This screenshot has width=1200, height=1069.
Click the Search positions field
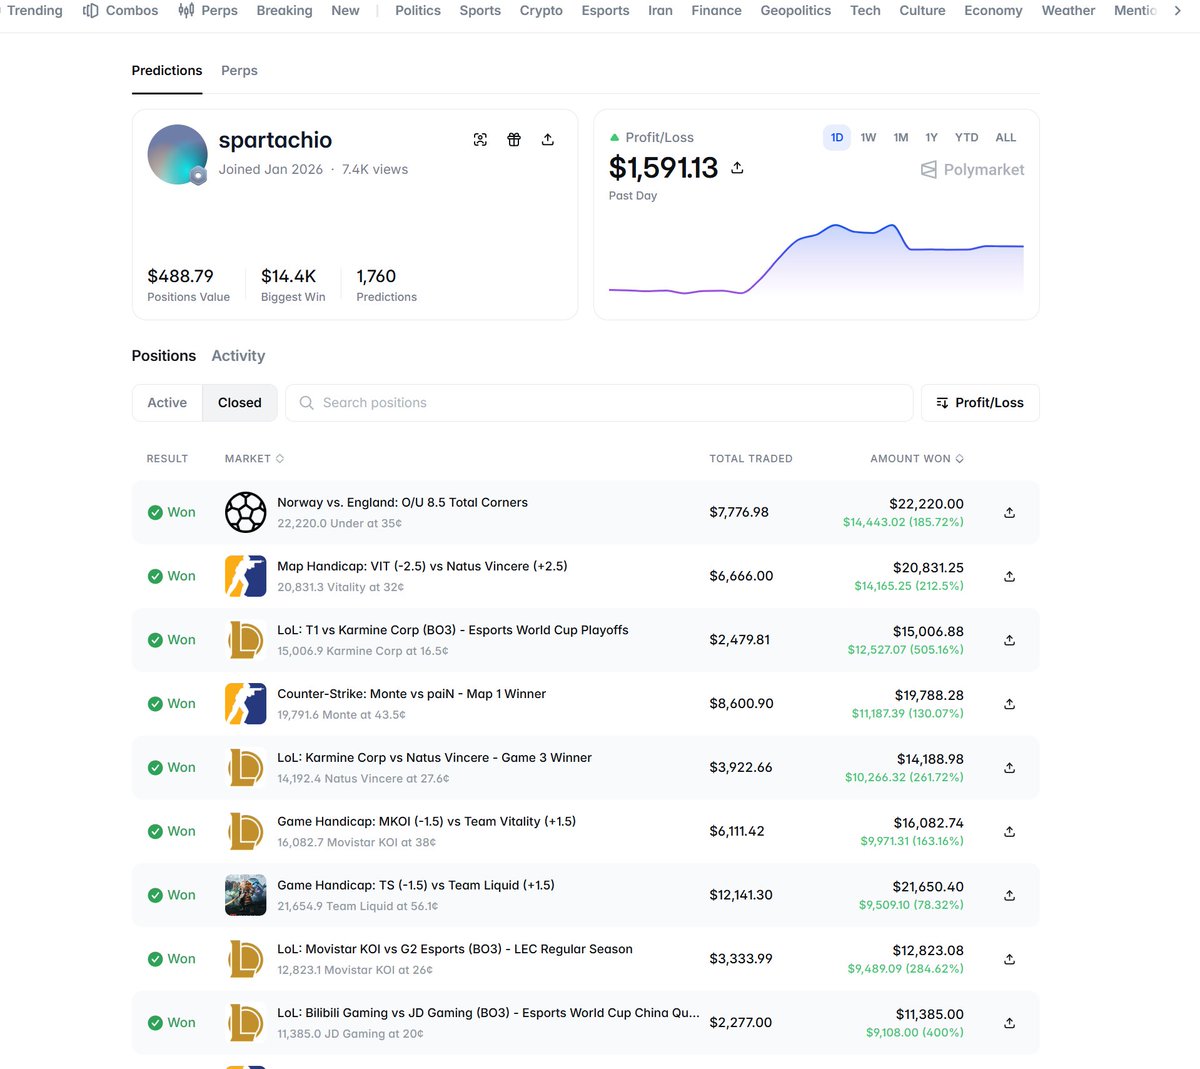pos(599,403)
